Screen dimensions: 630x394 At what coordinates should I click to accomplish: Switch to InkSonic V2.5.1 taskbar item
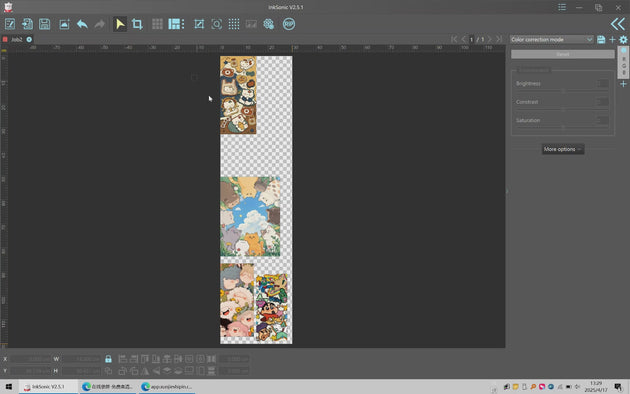tap(48, 387)
